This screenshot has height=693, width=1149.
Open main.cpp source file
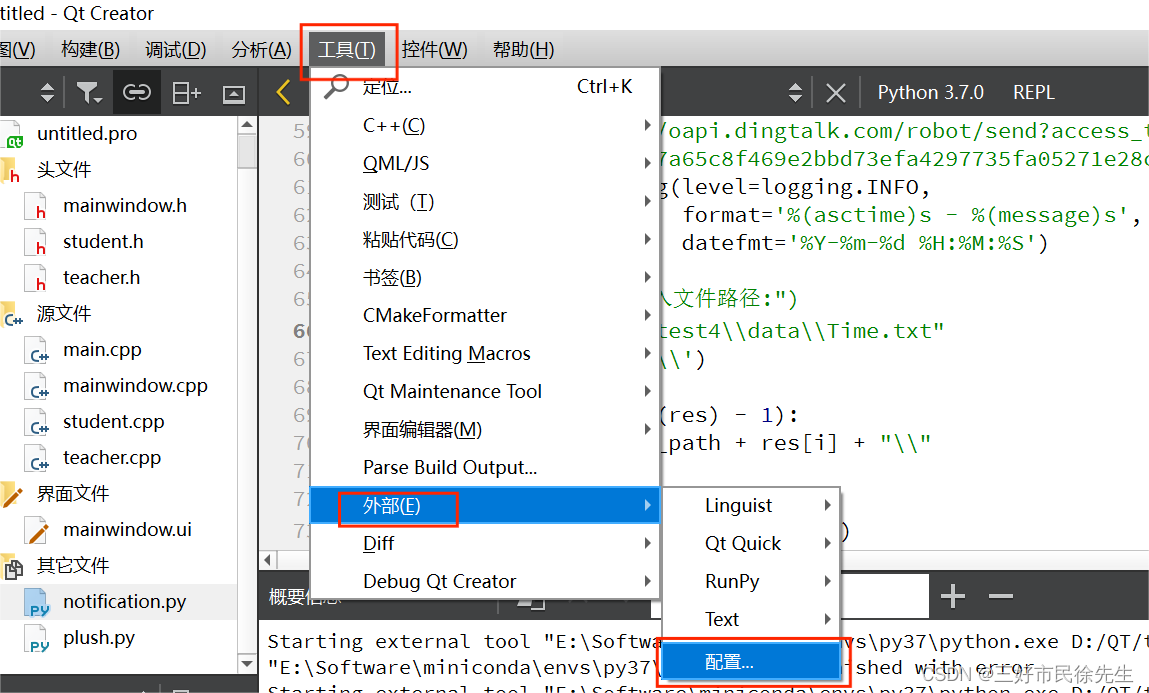pos(102,350)
